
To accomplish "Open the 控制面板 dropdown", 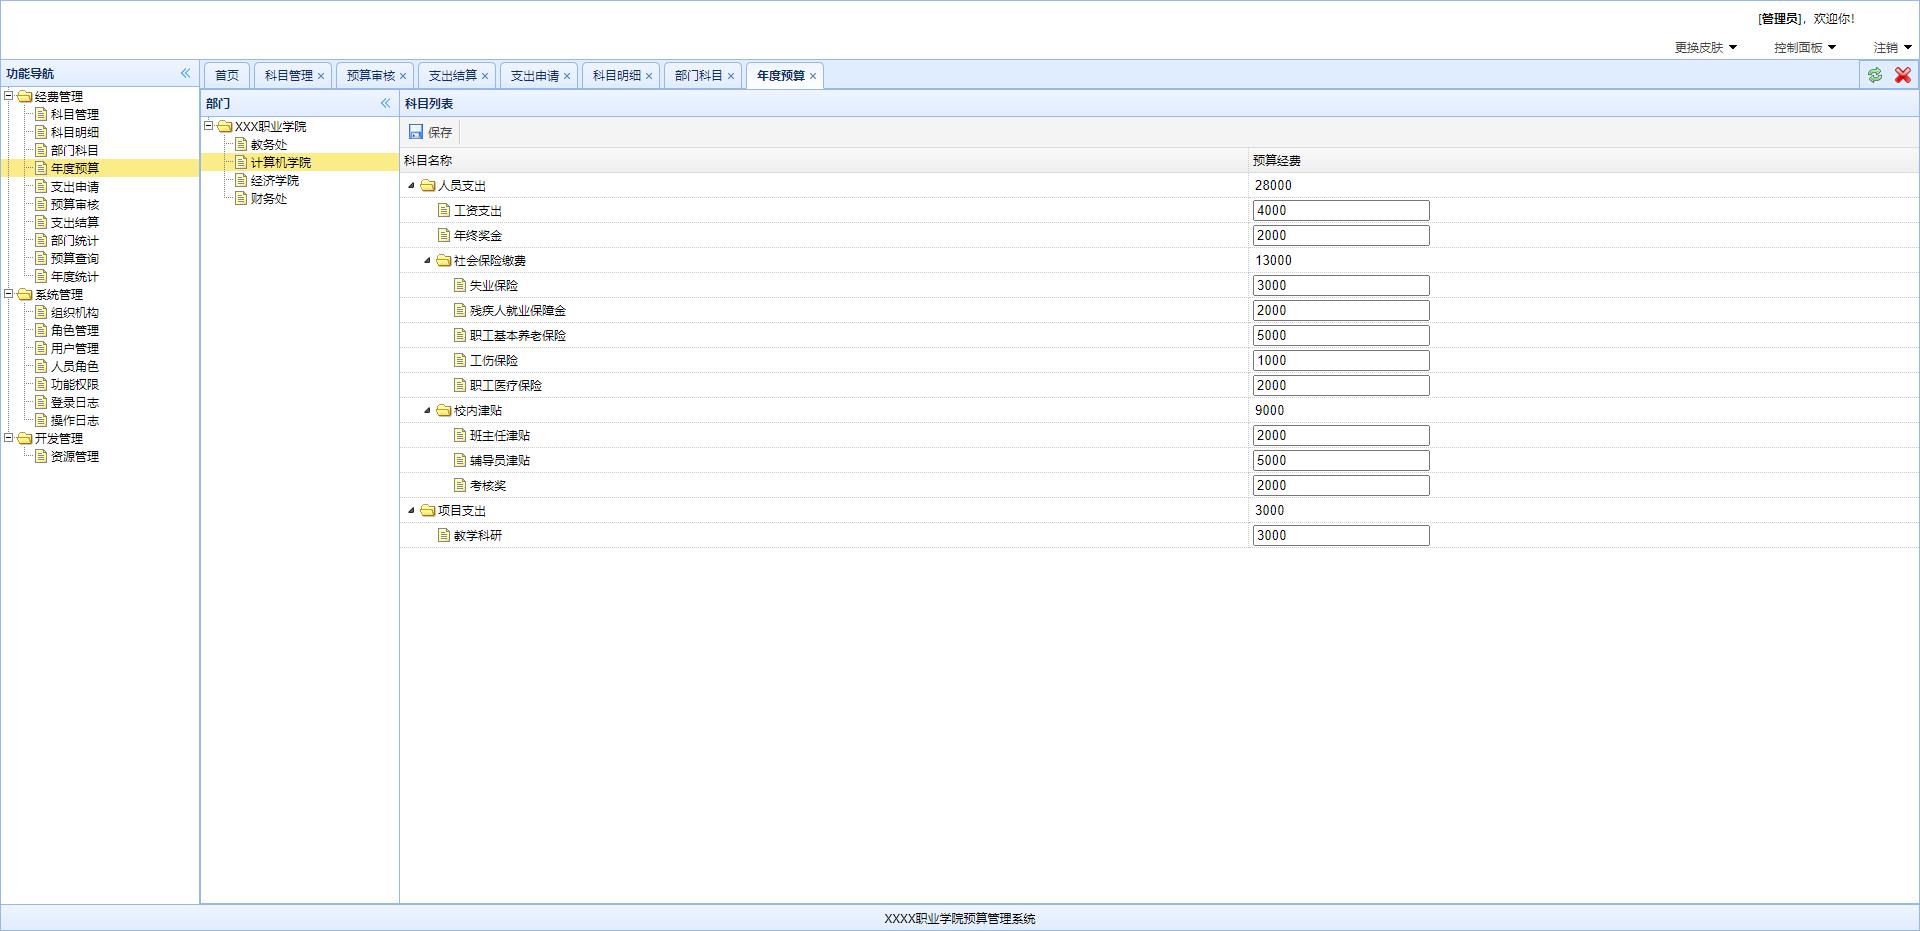I will 1805,47.
